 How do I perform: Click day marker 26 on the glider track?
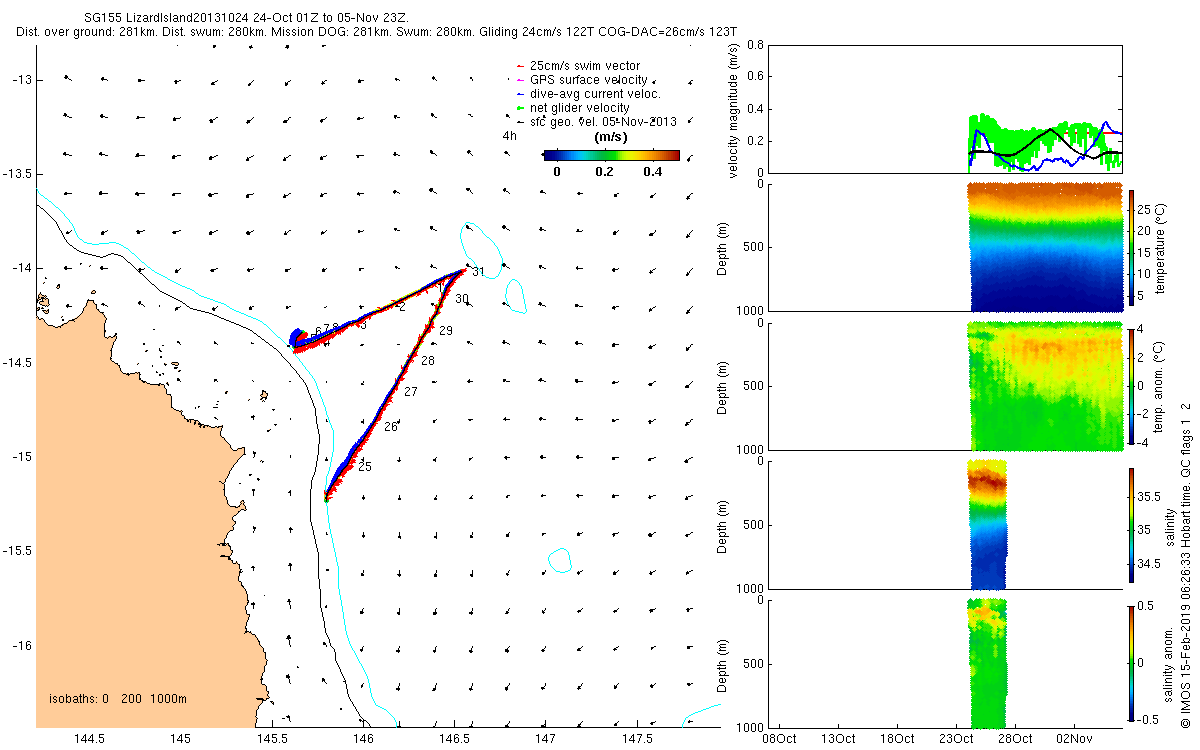391,427
